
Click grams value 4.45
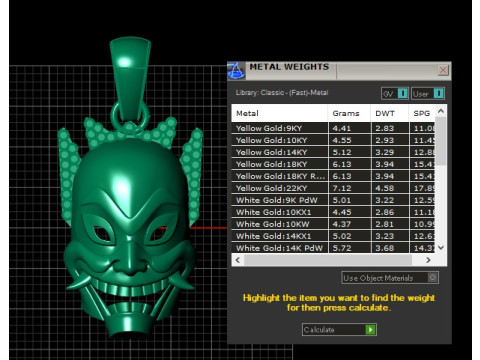pyautogui.click(x=342, y=212)
